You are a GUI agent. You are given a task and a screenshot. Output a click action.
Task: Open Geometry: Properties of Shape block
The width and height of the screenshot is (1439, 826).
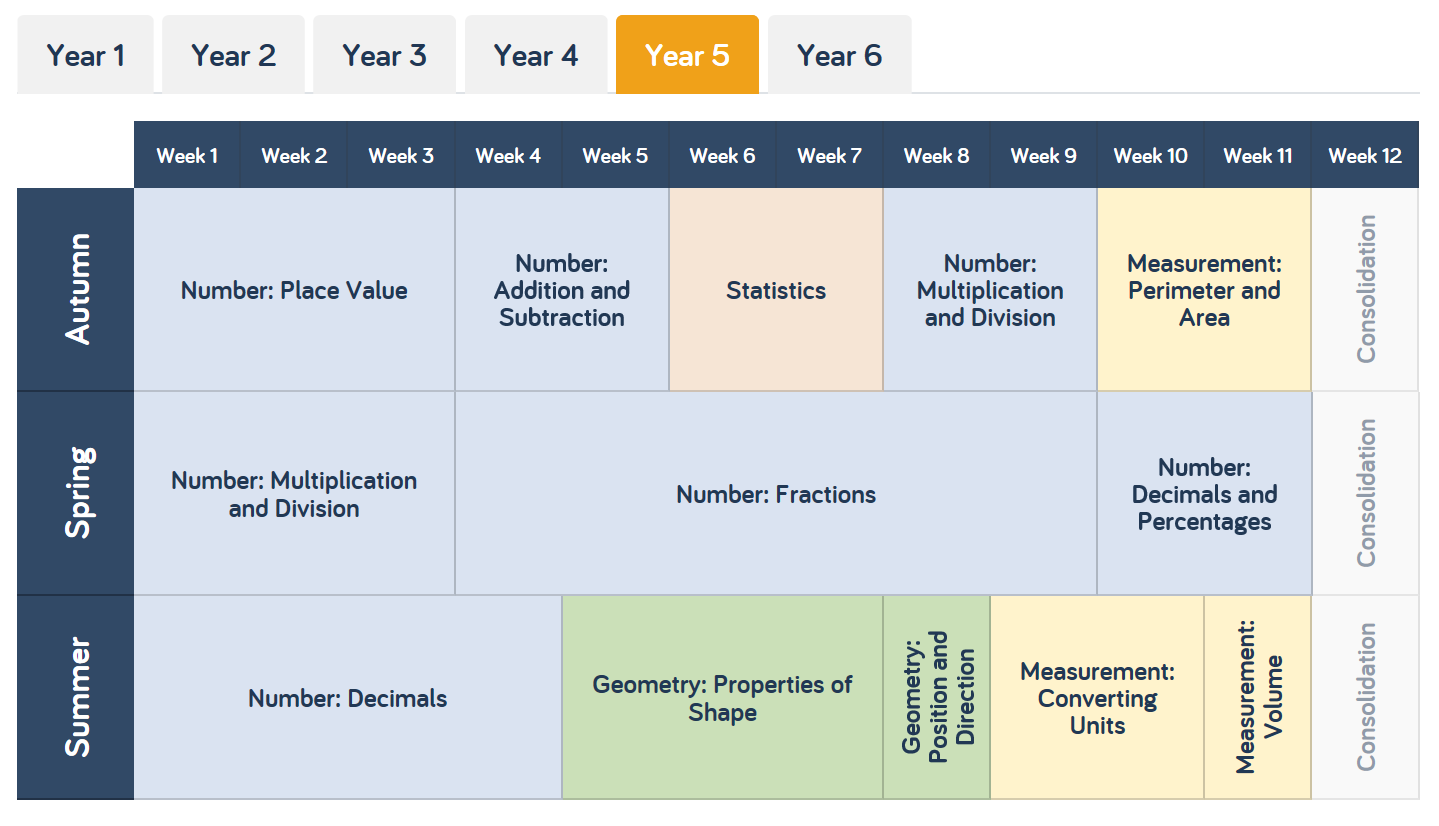tap(722, 697)
